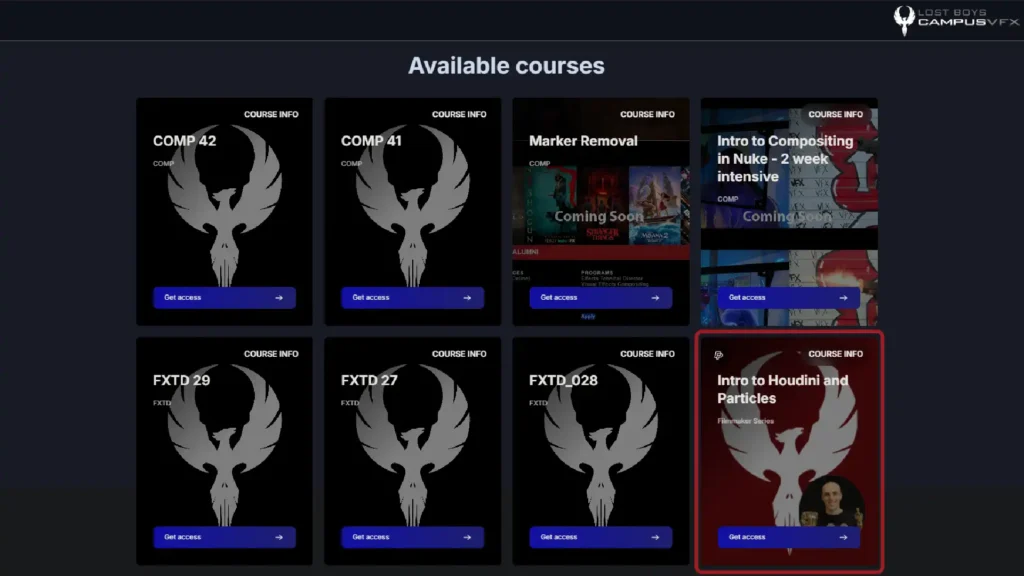Click instructor photo on Houdini course card
The image size is (1024, 576).
click(831, 502)
